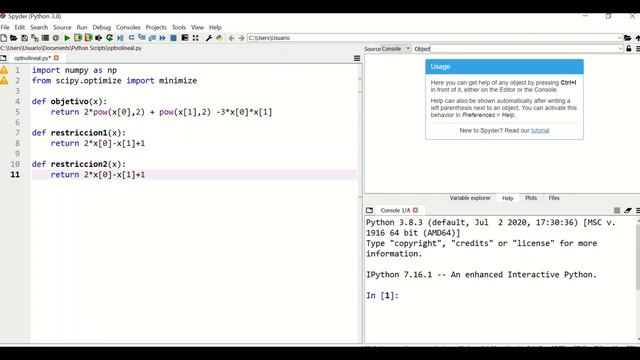Viewport: 640px width, 360px height.
Task: Click the Debug file icon
Action: tap(120, 38)
